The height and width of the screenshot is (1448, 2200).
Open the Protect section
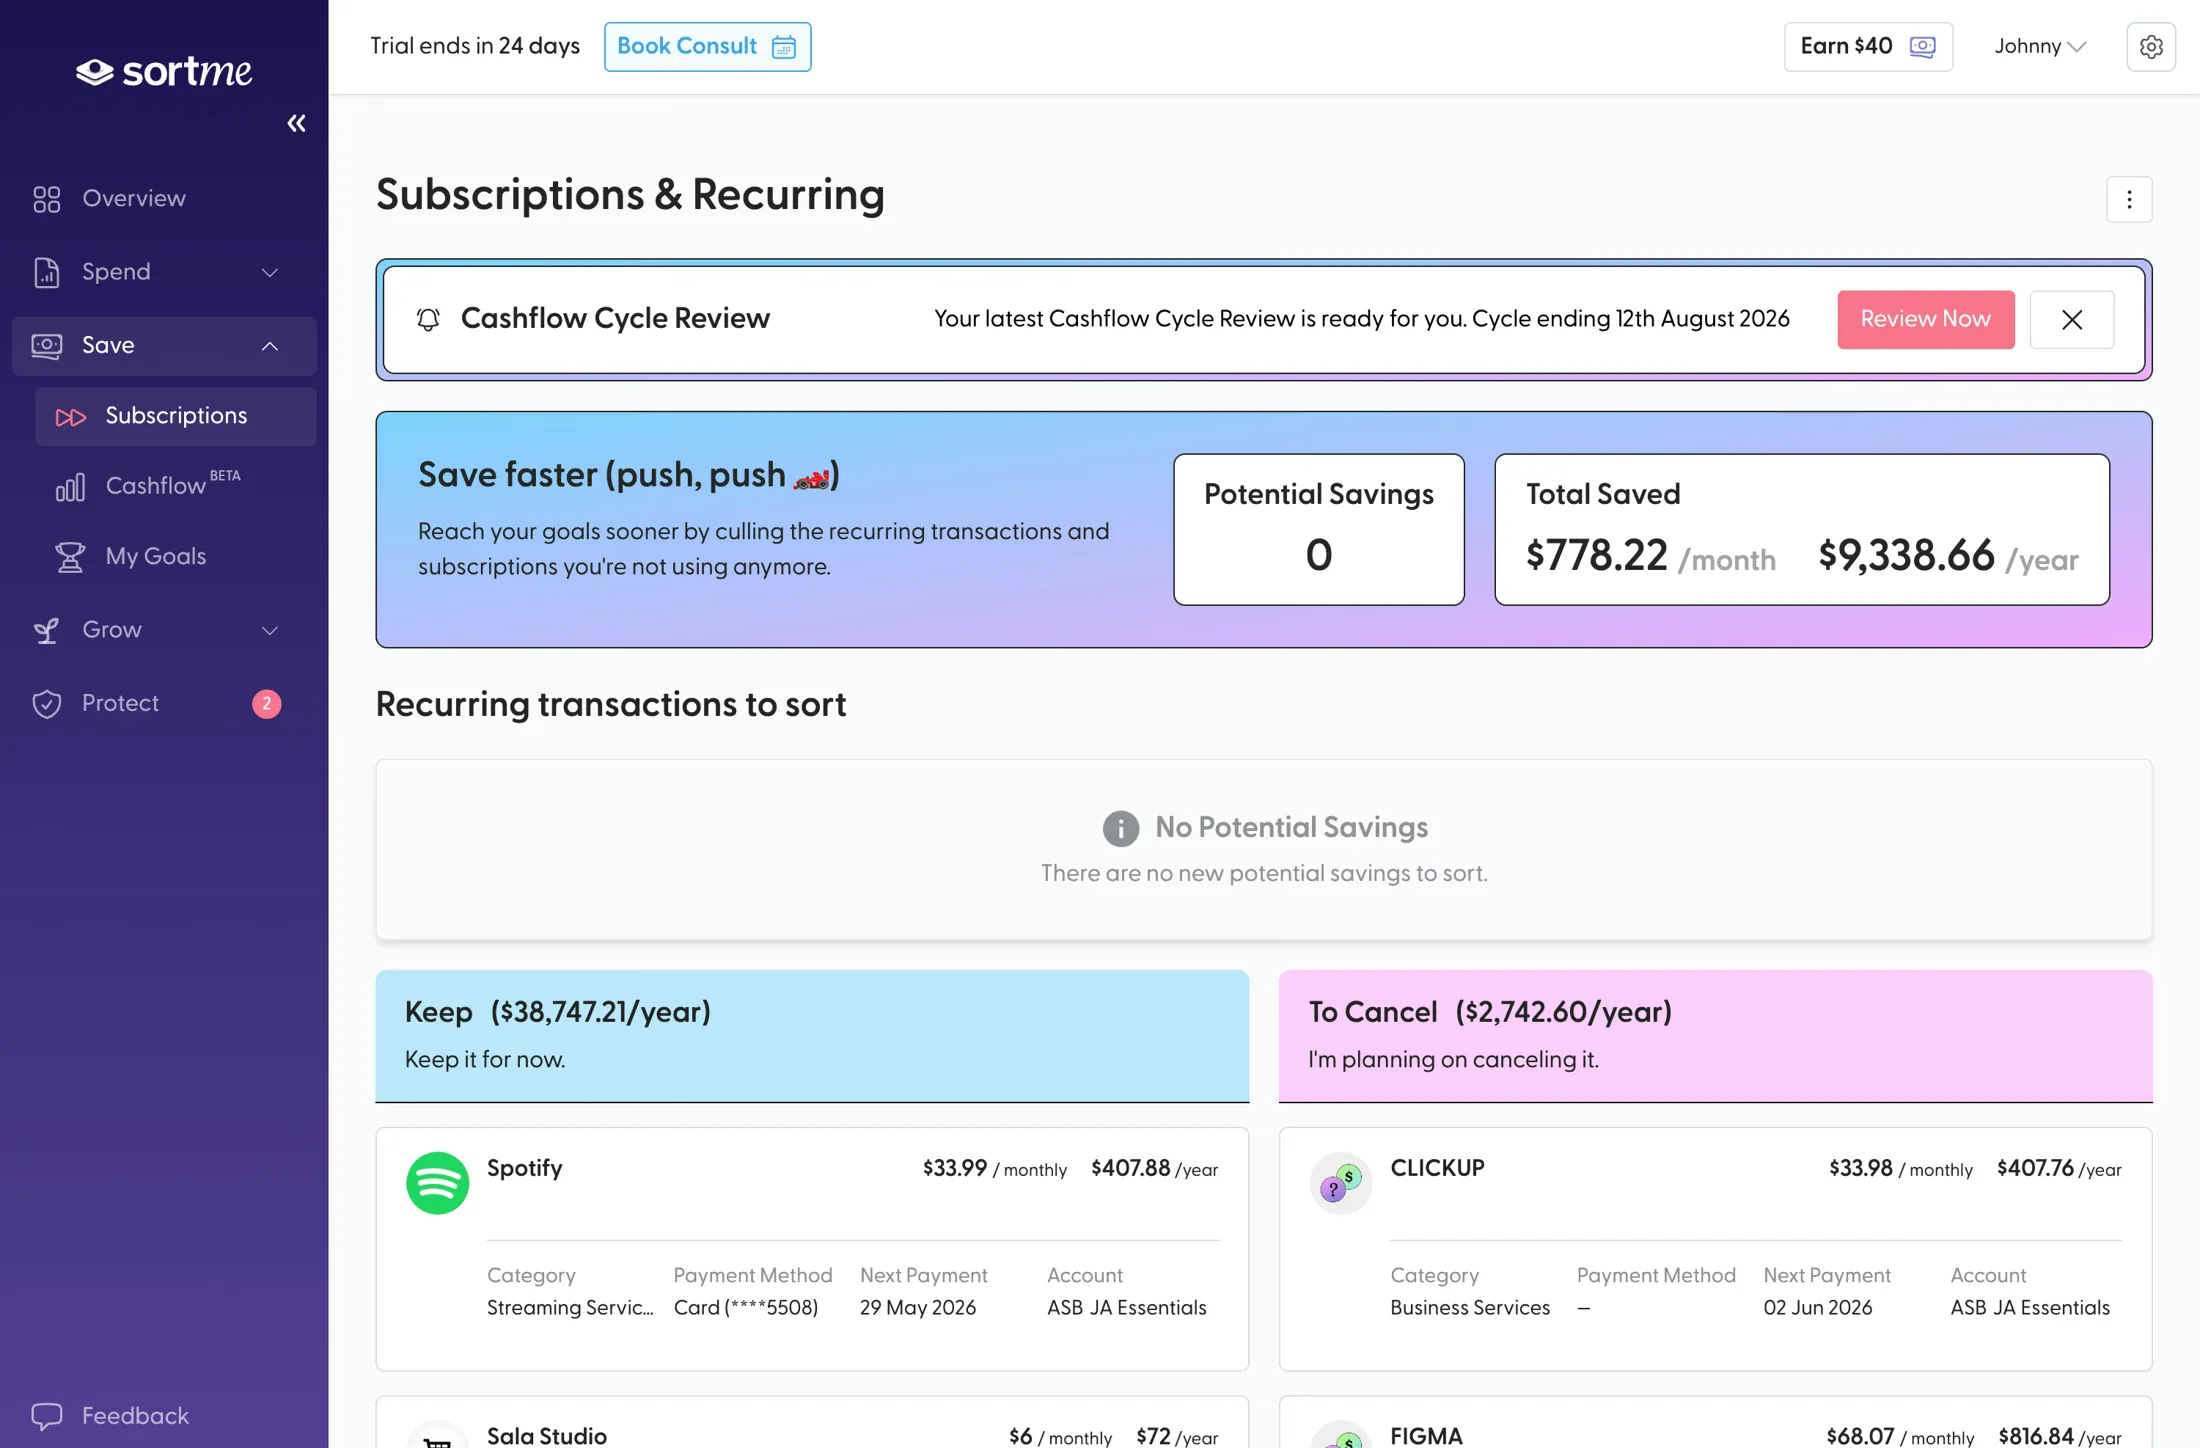tap(164, 703)
